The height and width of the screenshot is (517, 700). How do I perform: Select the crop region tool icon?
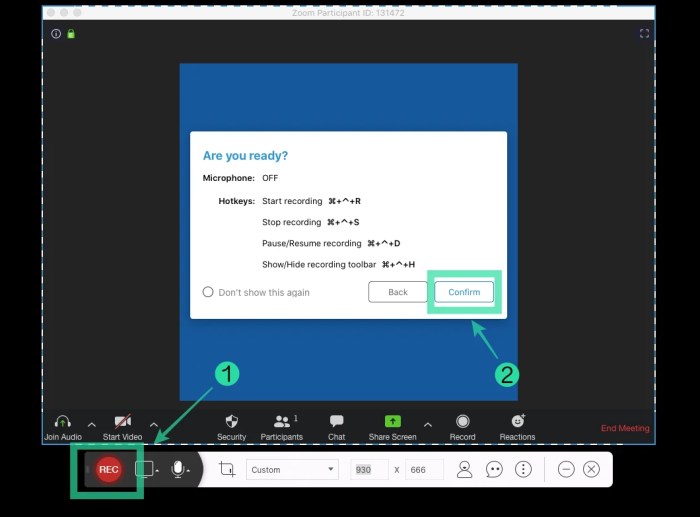227,469
